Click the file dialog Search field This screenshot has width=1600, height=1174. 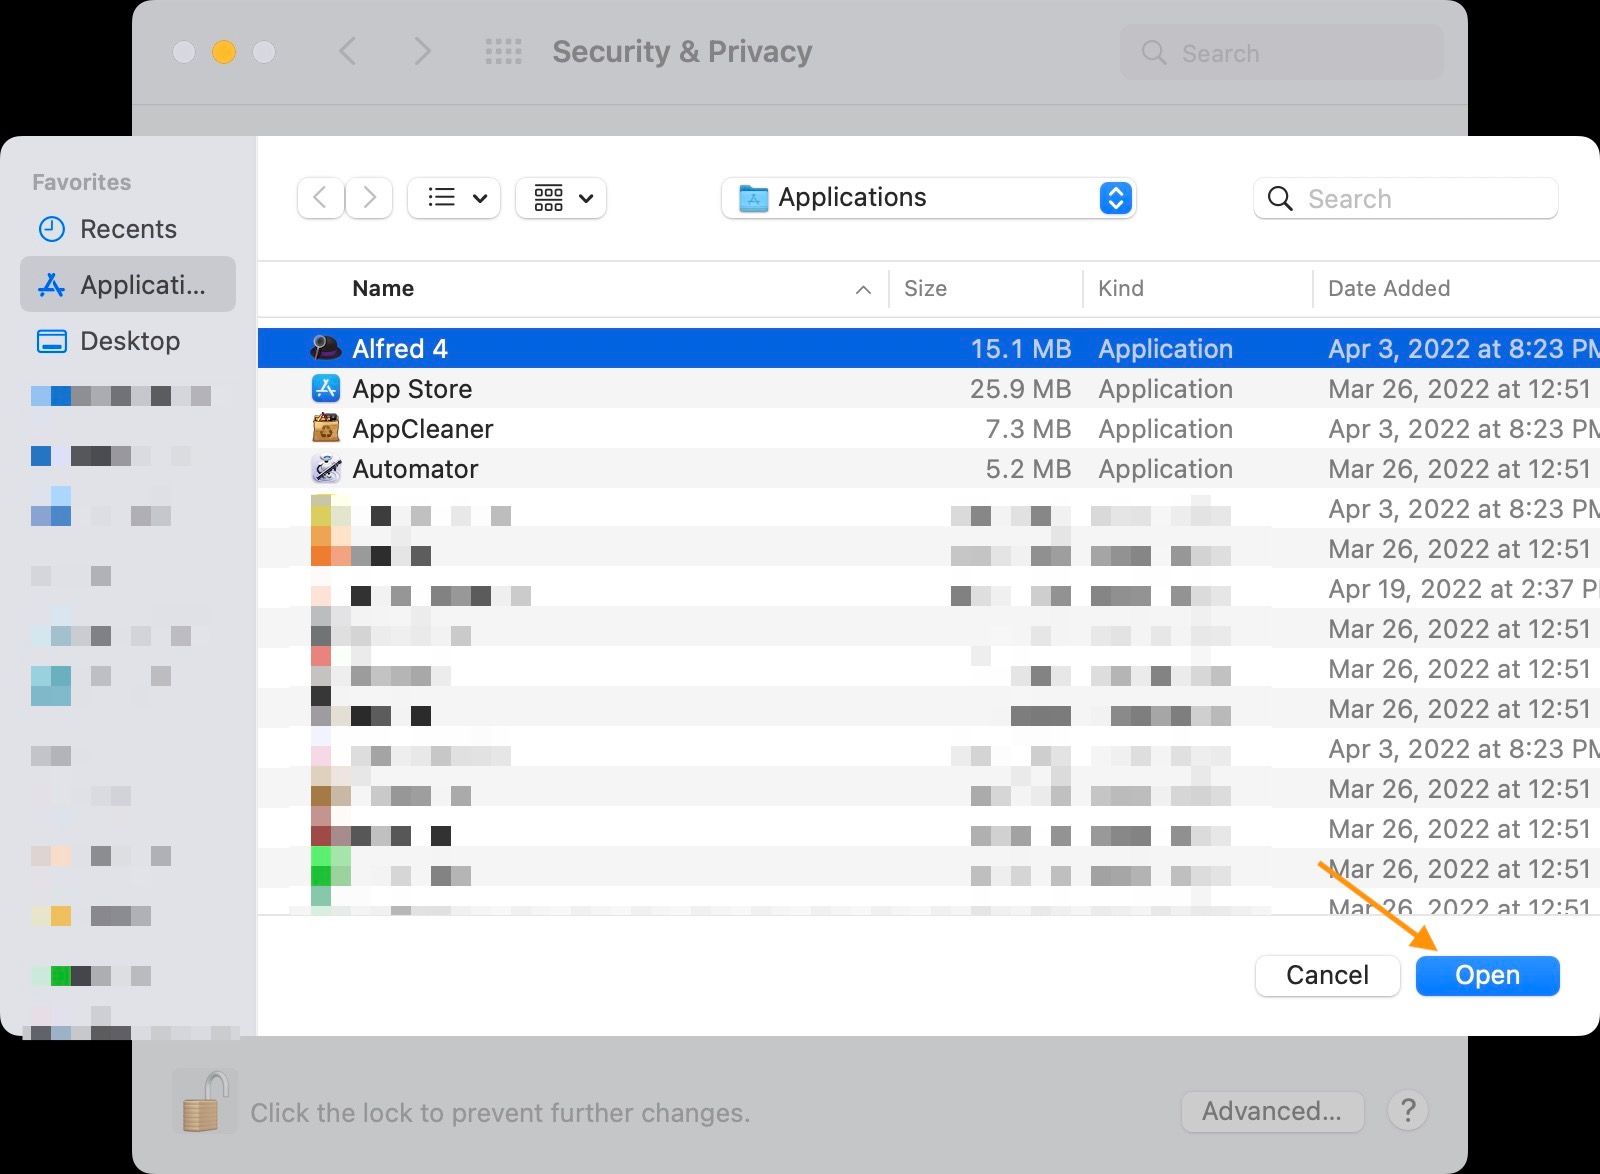(1405, 198)
